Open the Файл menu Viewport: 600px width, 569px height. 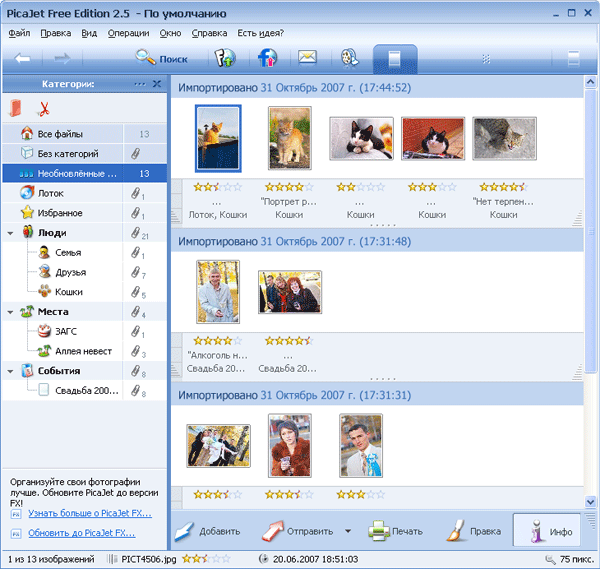[x=19, y=33]
